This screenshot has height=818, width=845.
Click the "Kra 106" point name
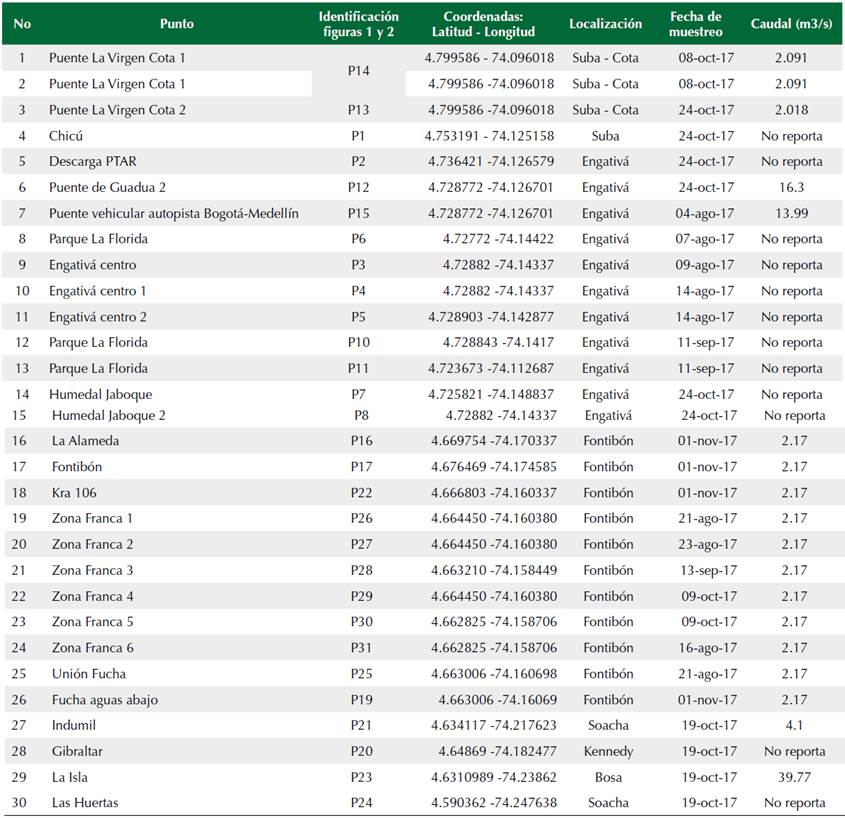pos(74,493)
